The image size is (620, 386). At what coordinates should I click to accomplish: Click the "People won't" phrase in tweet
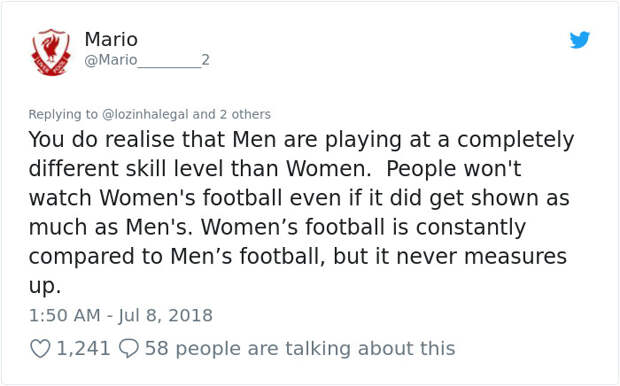454,168
